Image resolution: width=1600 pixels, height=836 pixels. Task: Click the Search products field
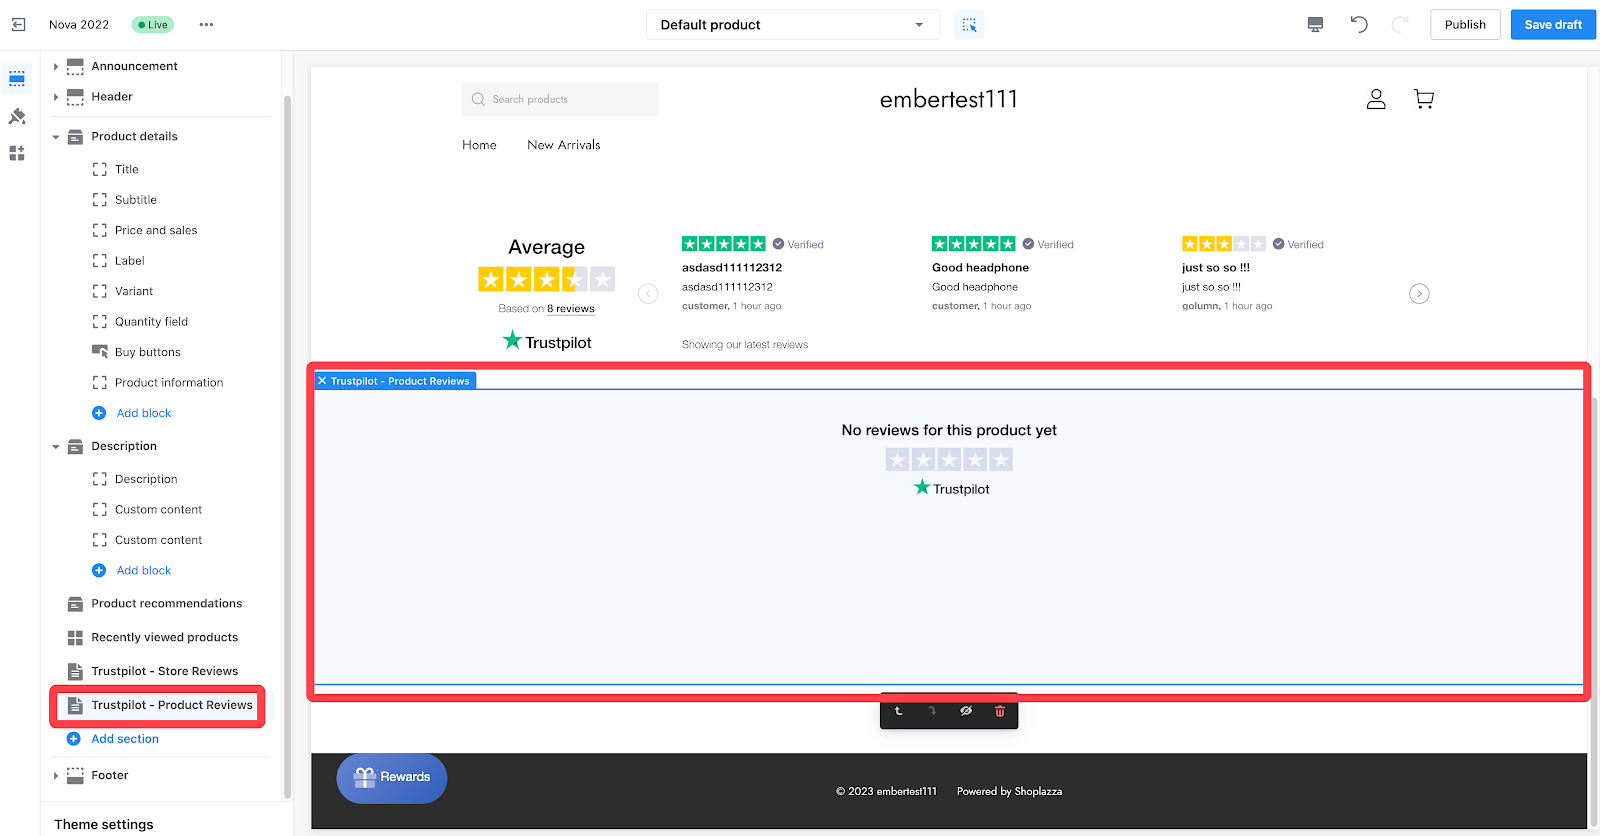pos(560,99)
